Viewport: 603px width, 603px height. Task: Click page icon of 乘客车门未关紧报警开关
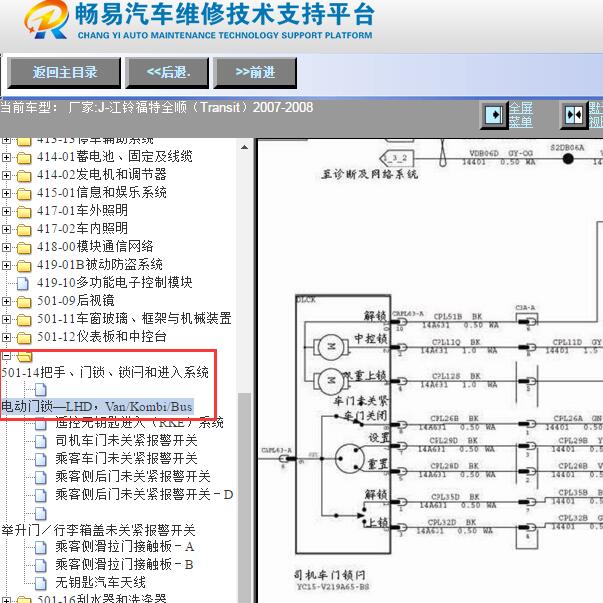41,459
